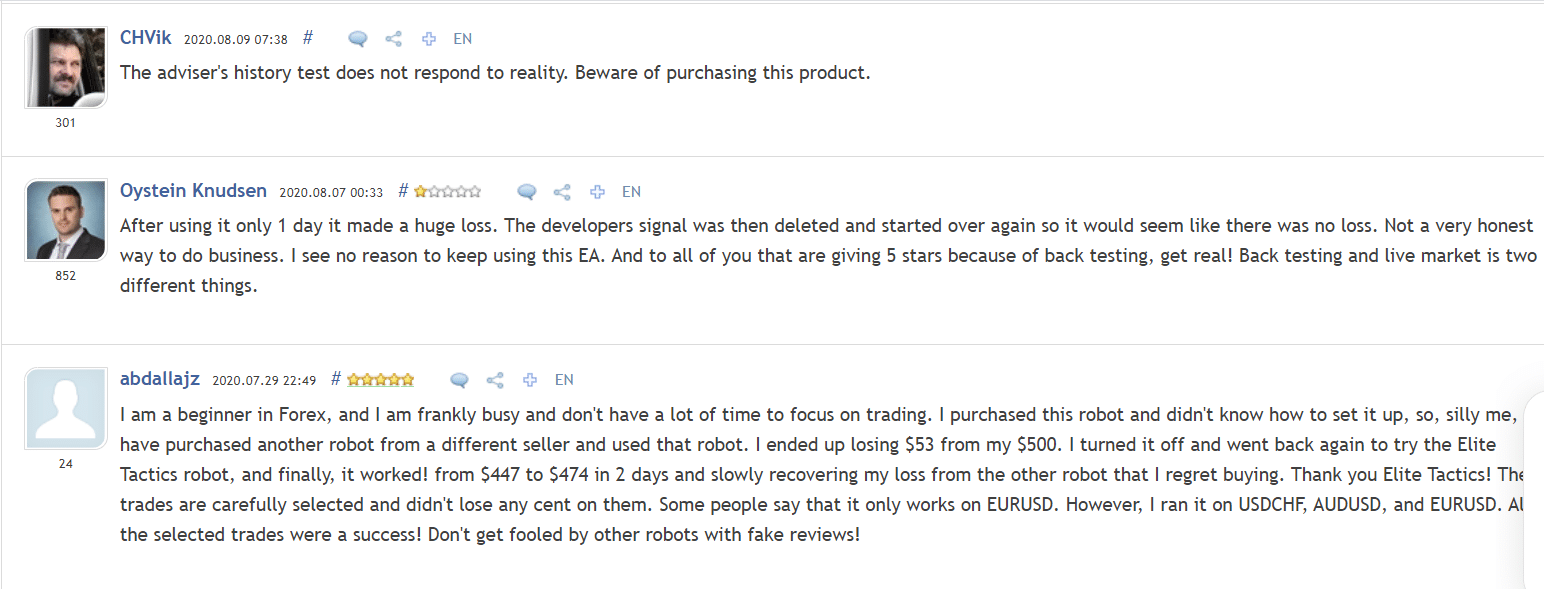Open reply bubble on Oystein Knudsen's review
This screenshot has width=1544, height=589.
click(x=527, y=192)
